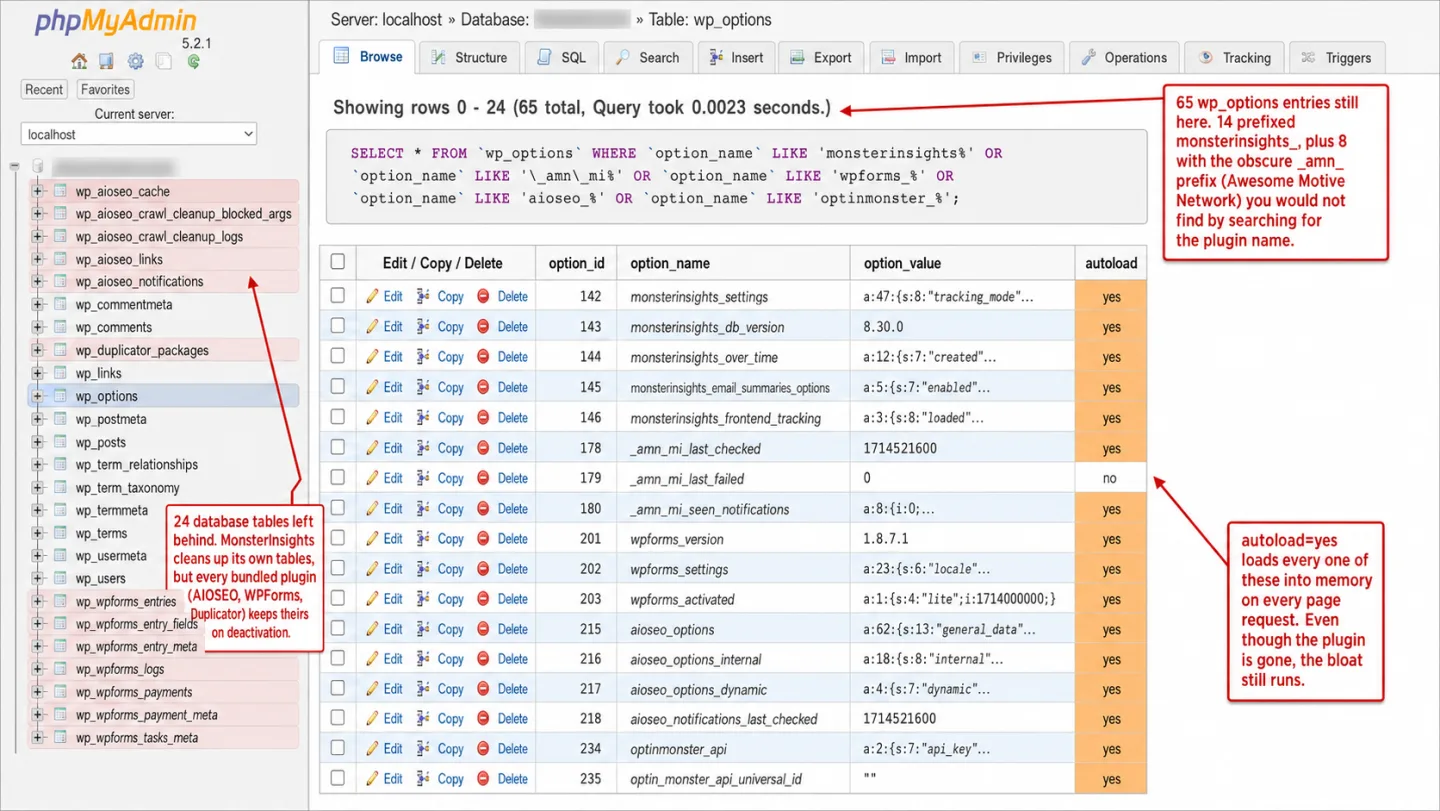Expand the wp_terms tree node
The height and width of the screenshot is (811, 1440).
point(37,533)
